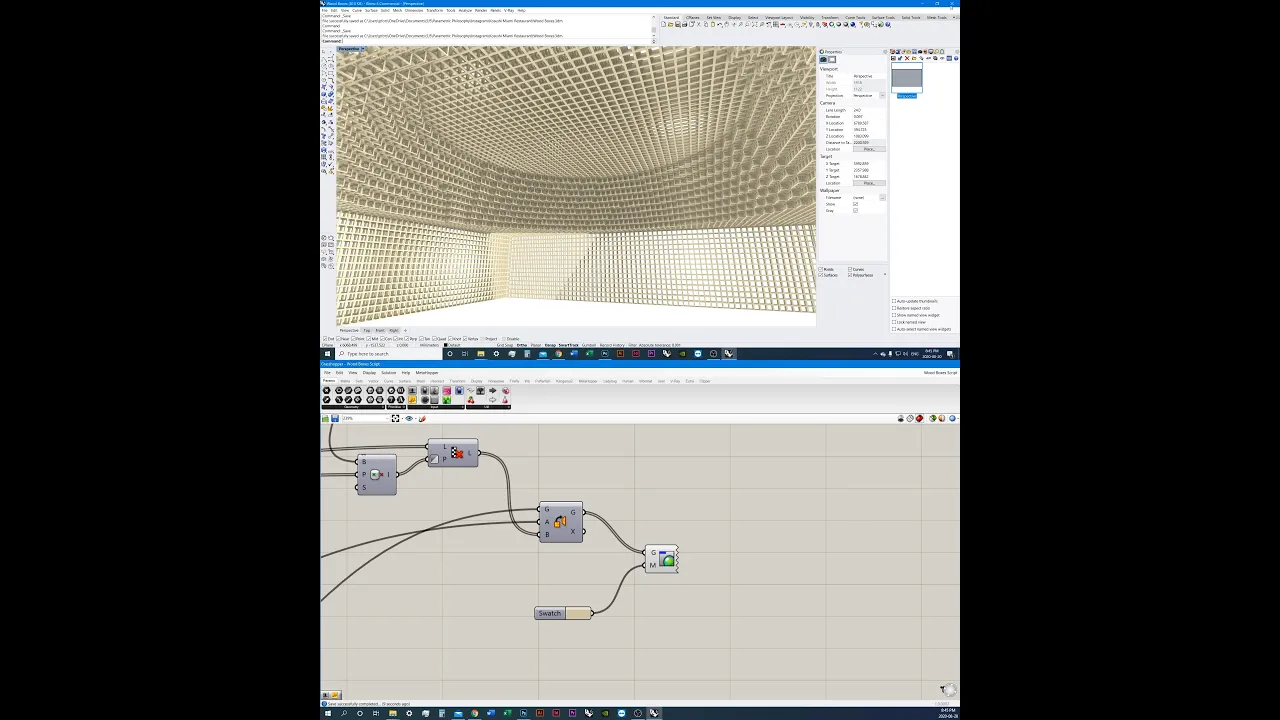
Task: Click the sketch brush icon in Grasshopper toolbar
Action: click(x=422, y=418)
